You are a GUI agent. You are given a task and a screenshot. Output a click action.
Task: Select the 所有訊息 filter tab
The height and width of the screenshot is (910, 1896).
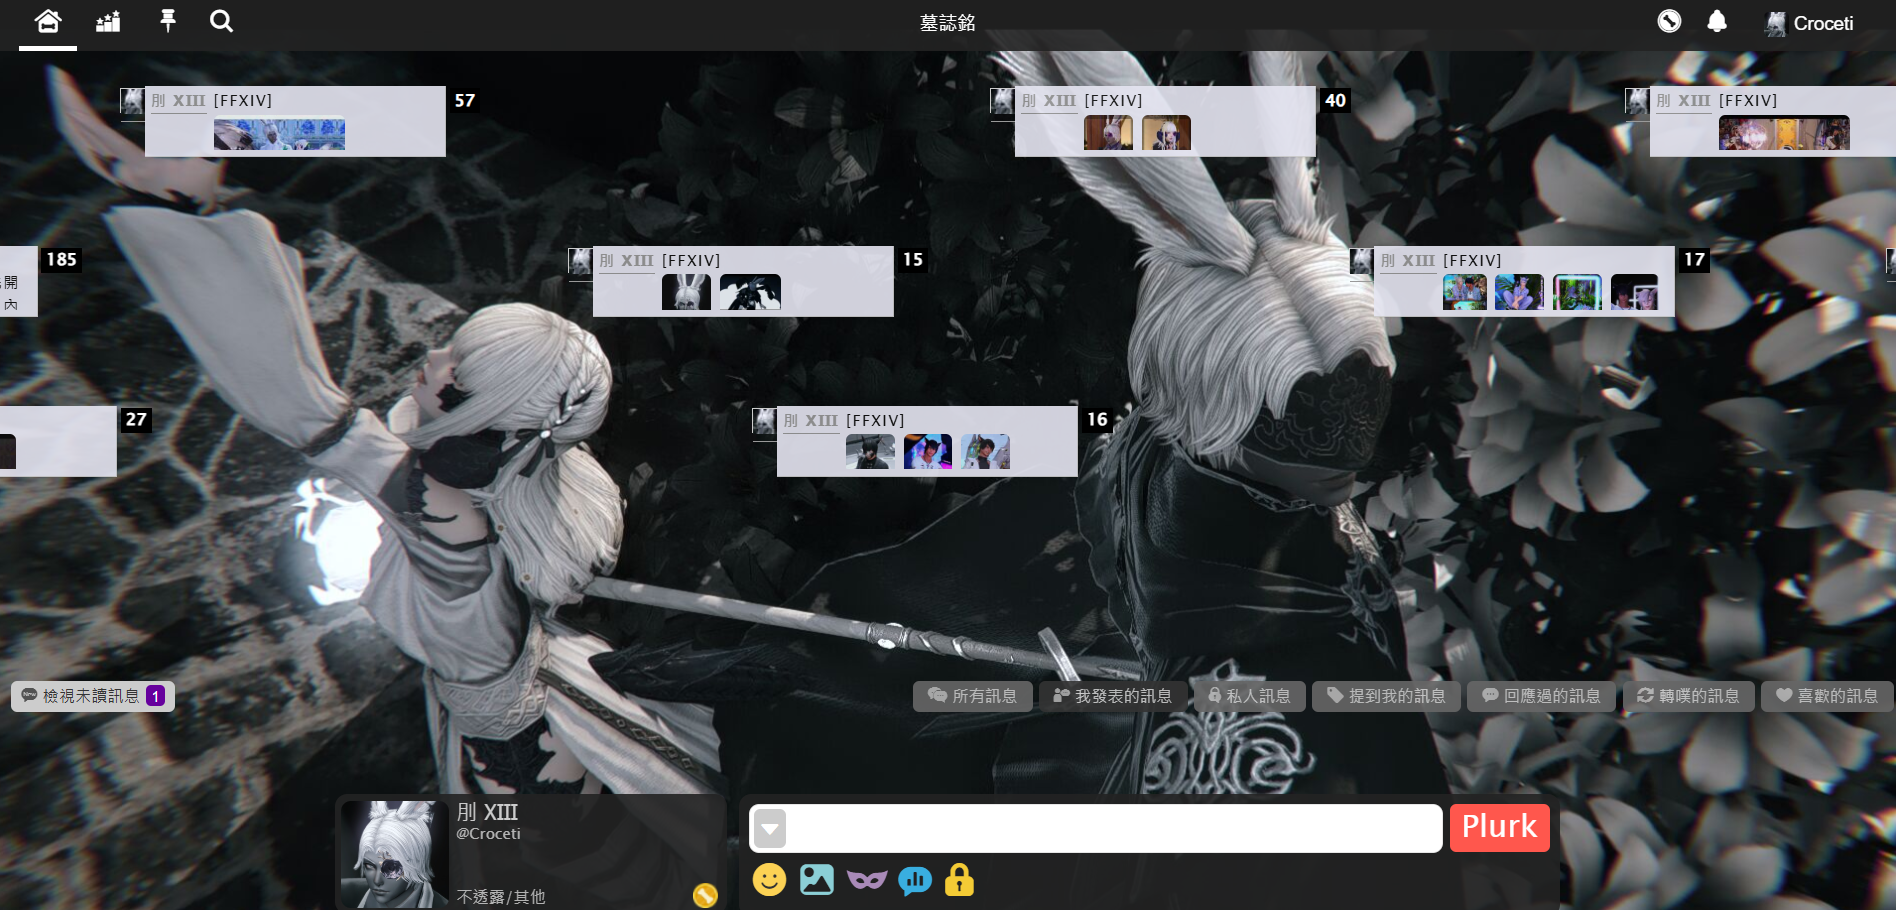972,696
